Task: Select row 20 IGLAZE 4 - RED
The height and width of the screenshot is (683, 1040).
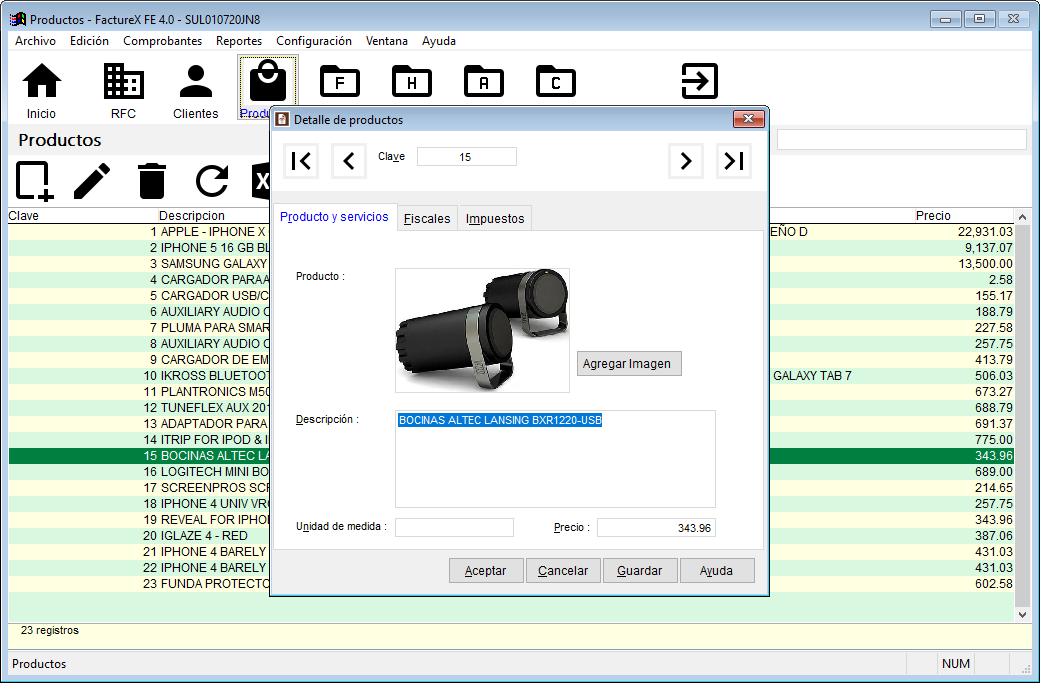Action: [511, 536]
